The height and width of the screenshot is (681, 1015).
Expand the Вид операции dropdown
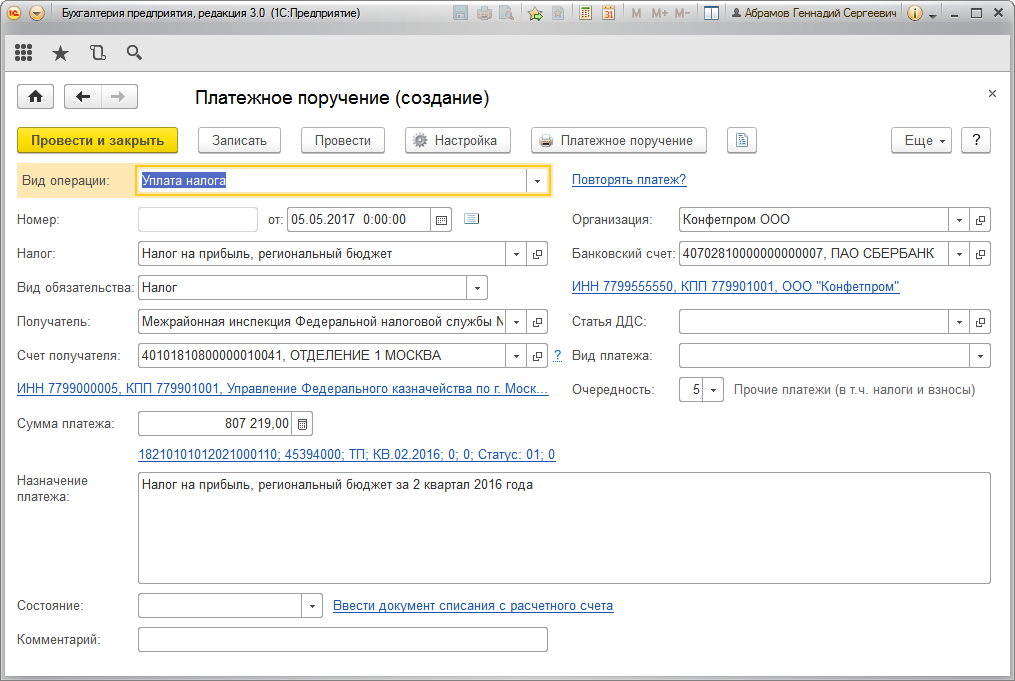(537, 181)
